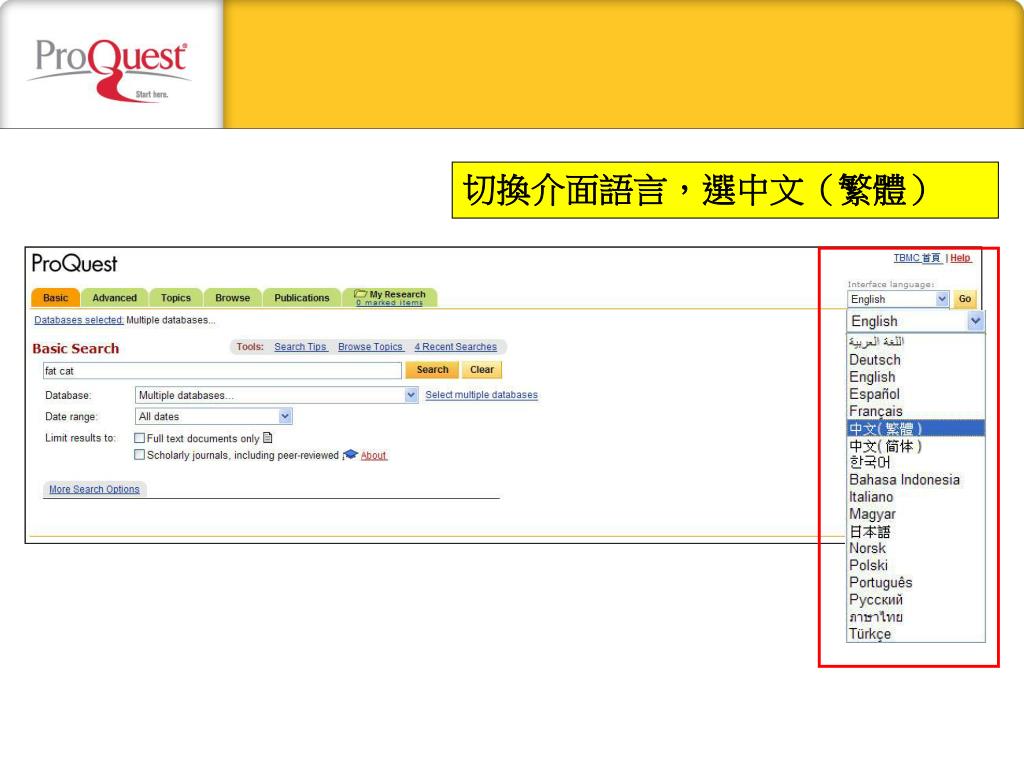
Task: Select Thai ภาษาไทย in the language list
Action: coord(916,616)
